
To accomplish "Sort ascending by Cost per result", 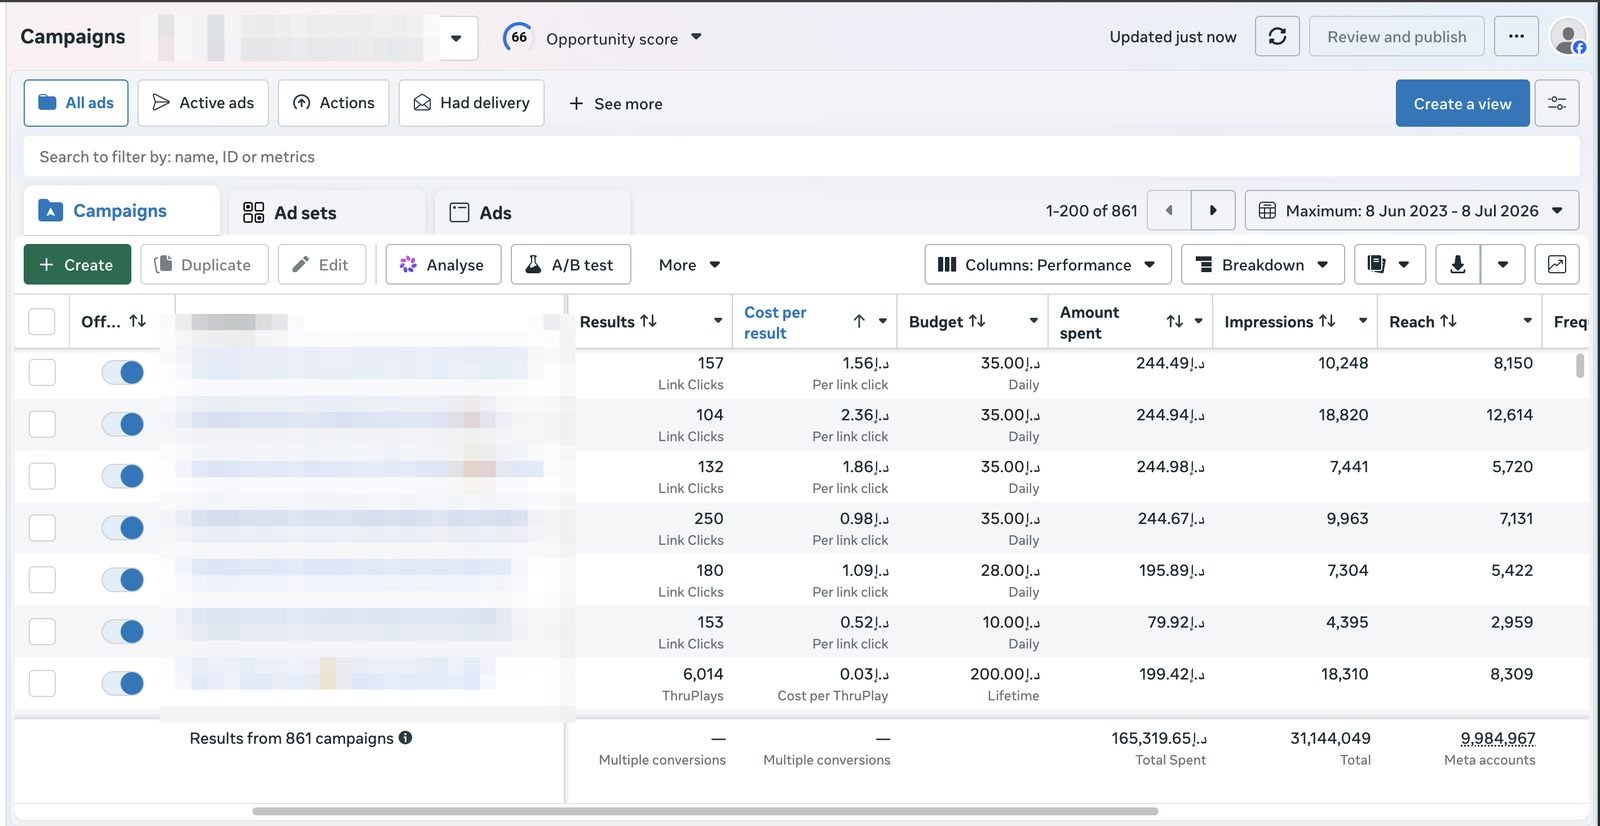I will pyautogui.click(x=859, y=321).
